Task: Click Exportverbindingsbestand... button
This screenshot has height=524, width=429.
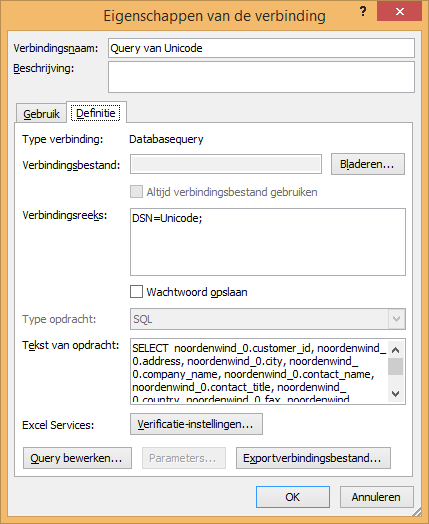Action: (313, 458)
